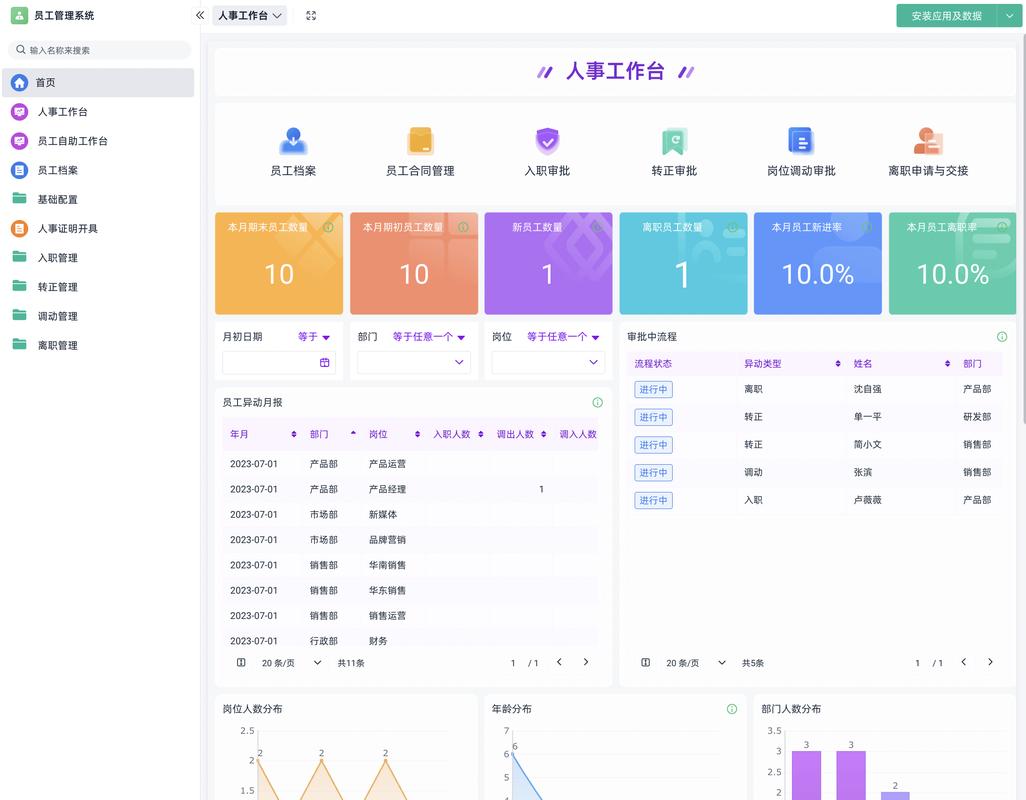Open 等于任意一个 operator dropdown for 部门
Viewport: 1026px width, 800px height.
pyautogui.click(x=429, y=336)
